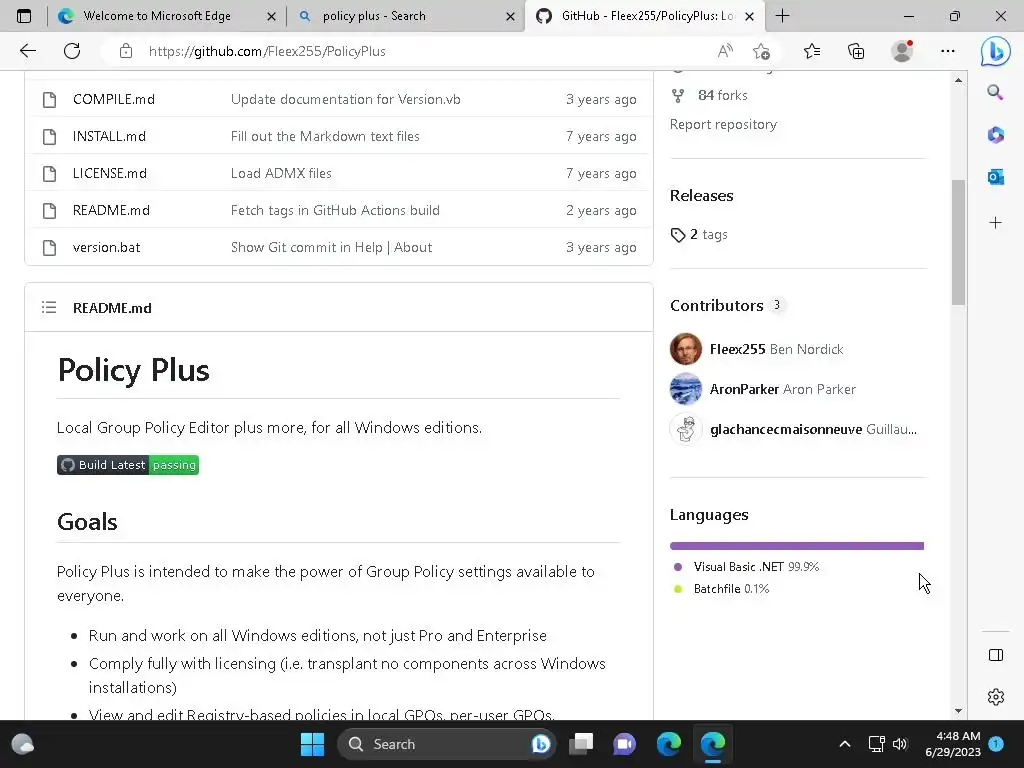1024x768 pixels.
Task: Open Fleex255 contributor avatar
Action: [686, 349]
